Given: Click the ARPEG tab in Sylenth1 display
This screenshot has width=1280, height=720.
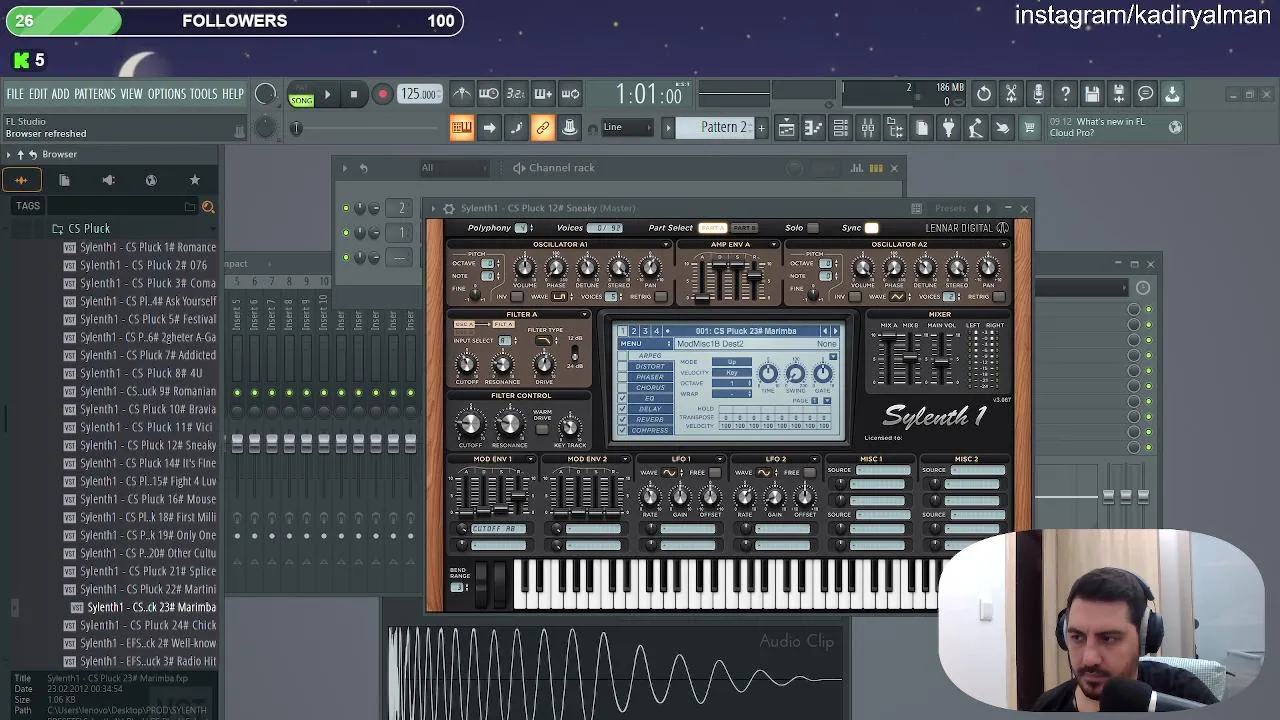Looking at the screenshot, I should click(649, 355).
